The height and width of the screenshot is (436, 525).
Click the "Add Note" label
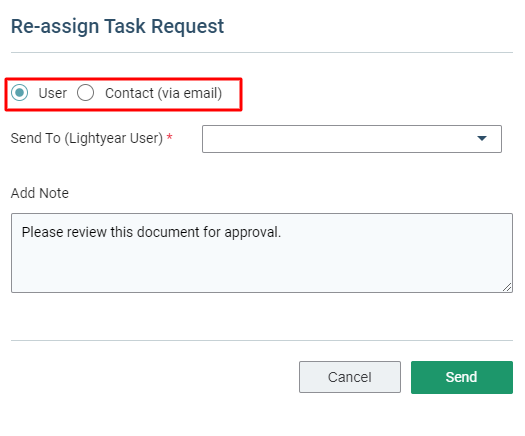pyautogui.click(x=40, y=193)
